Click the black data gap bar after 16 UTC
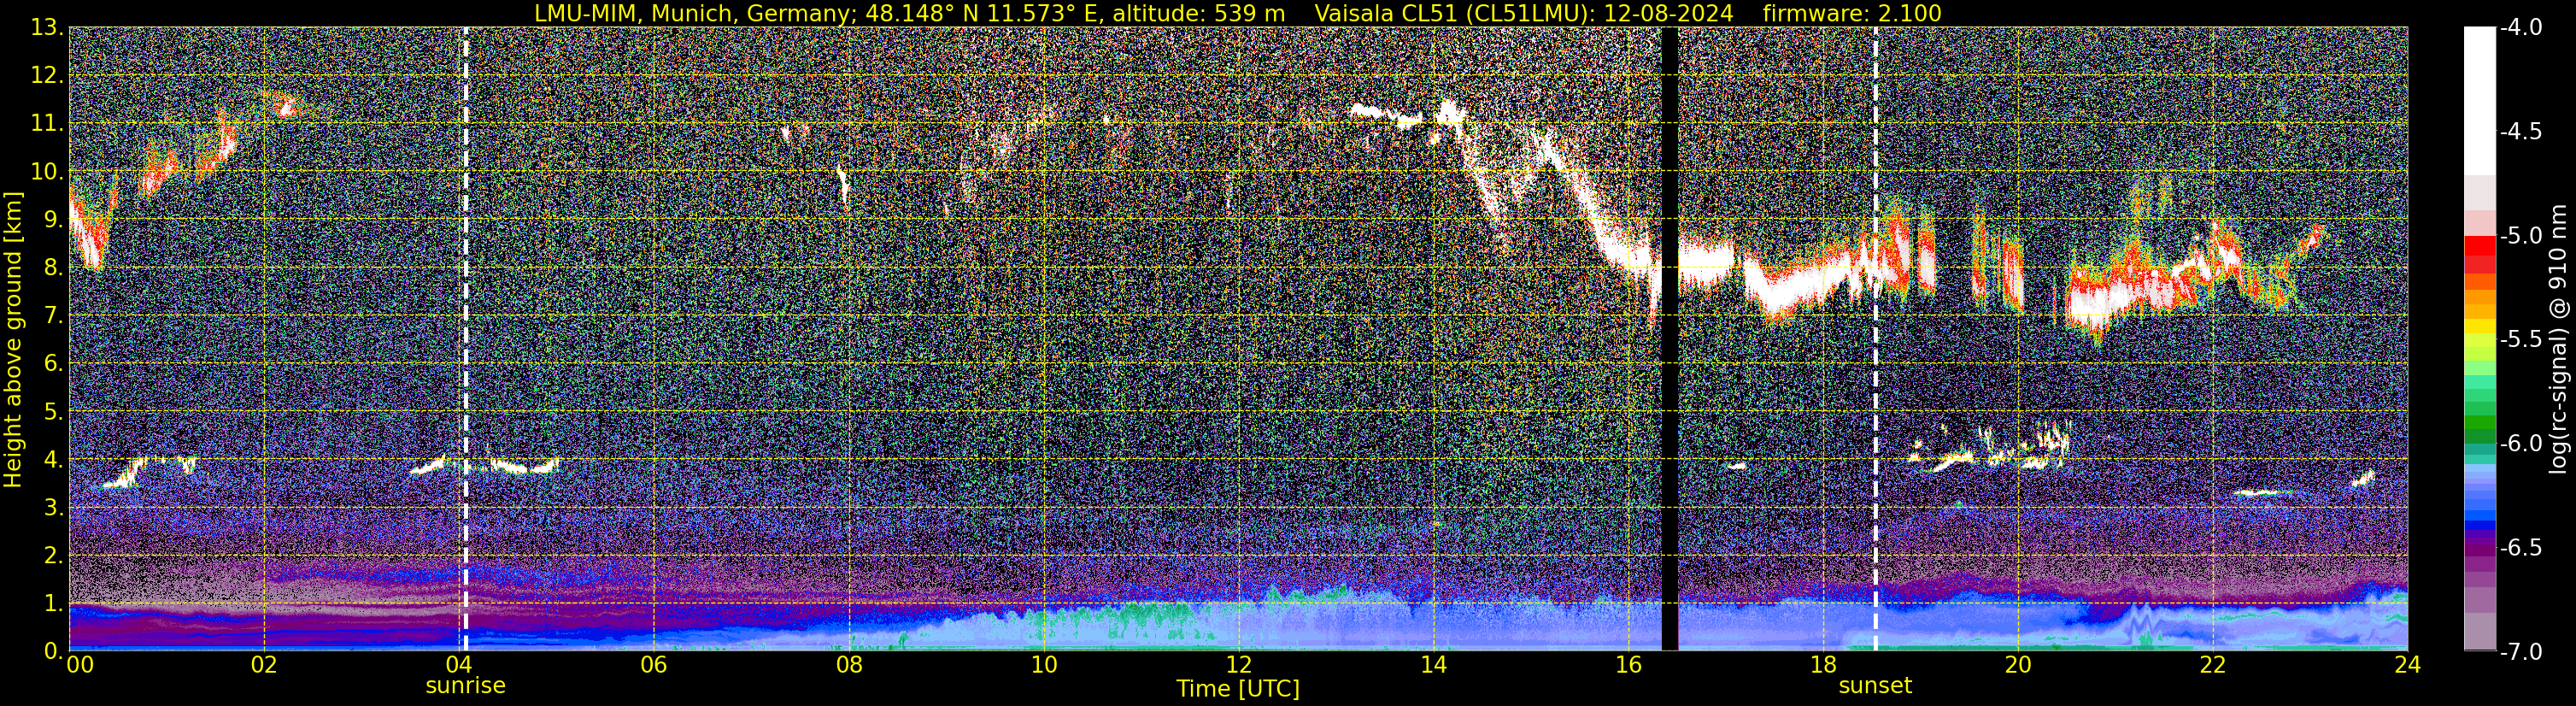Viewport: 2576px width, 706px height. (1669, 339)
